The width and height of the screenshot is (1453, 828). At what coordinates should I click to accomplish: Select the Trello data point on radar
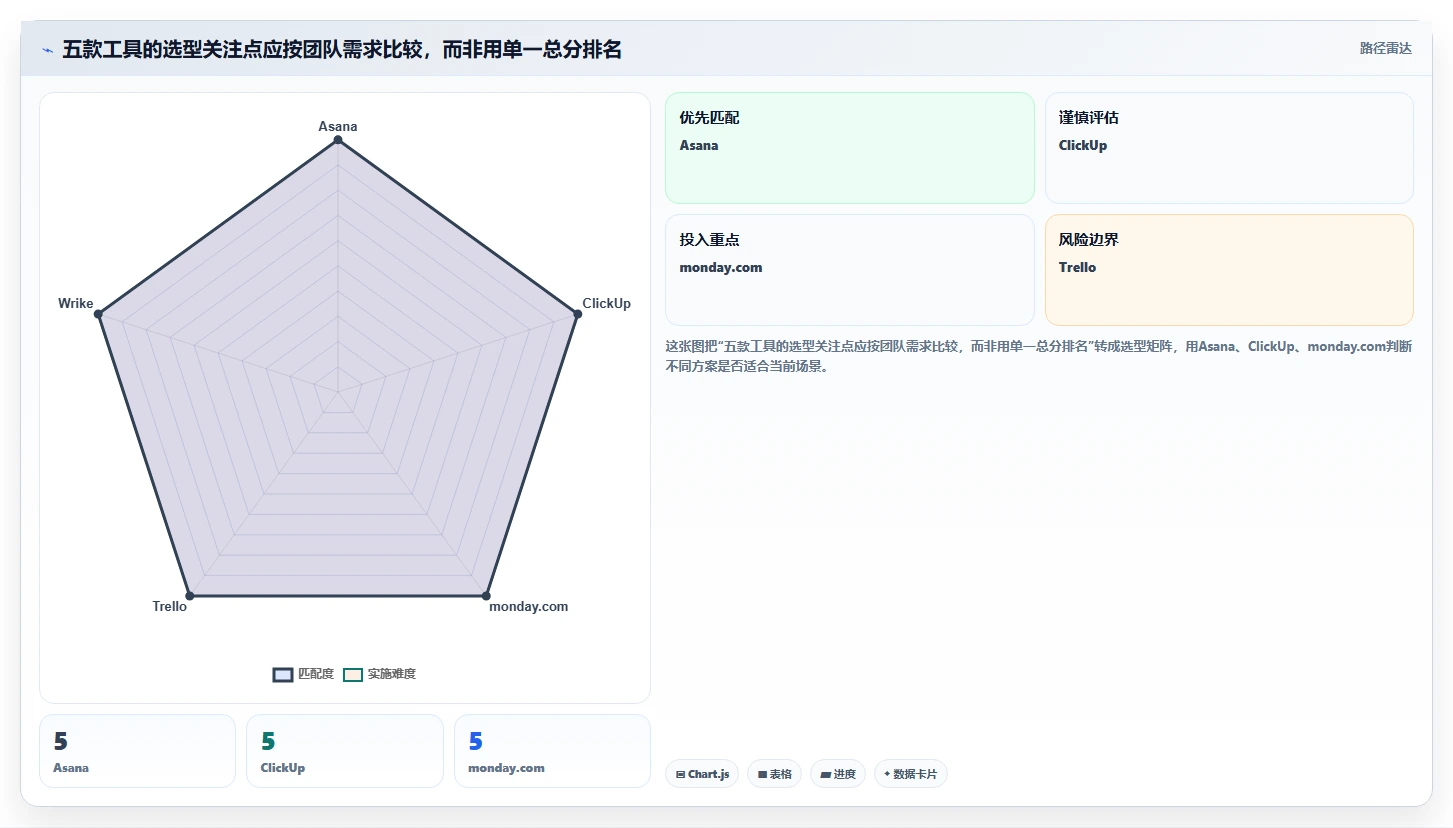(190, 596)
